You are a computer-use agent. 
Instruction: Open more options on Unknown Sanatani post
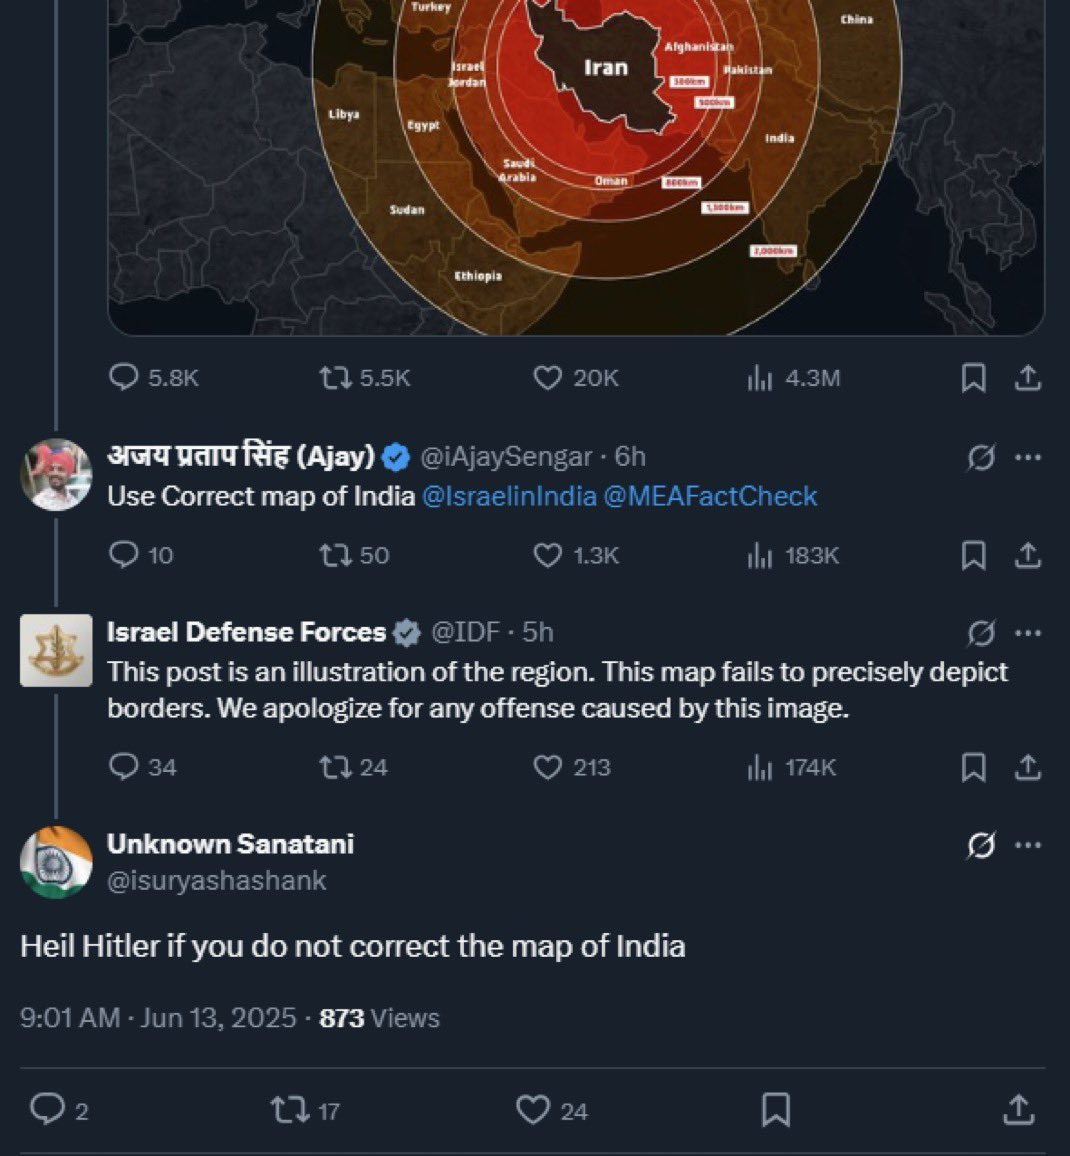pos(1028,845)
